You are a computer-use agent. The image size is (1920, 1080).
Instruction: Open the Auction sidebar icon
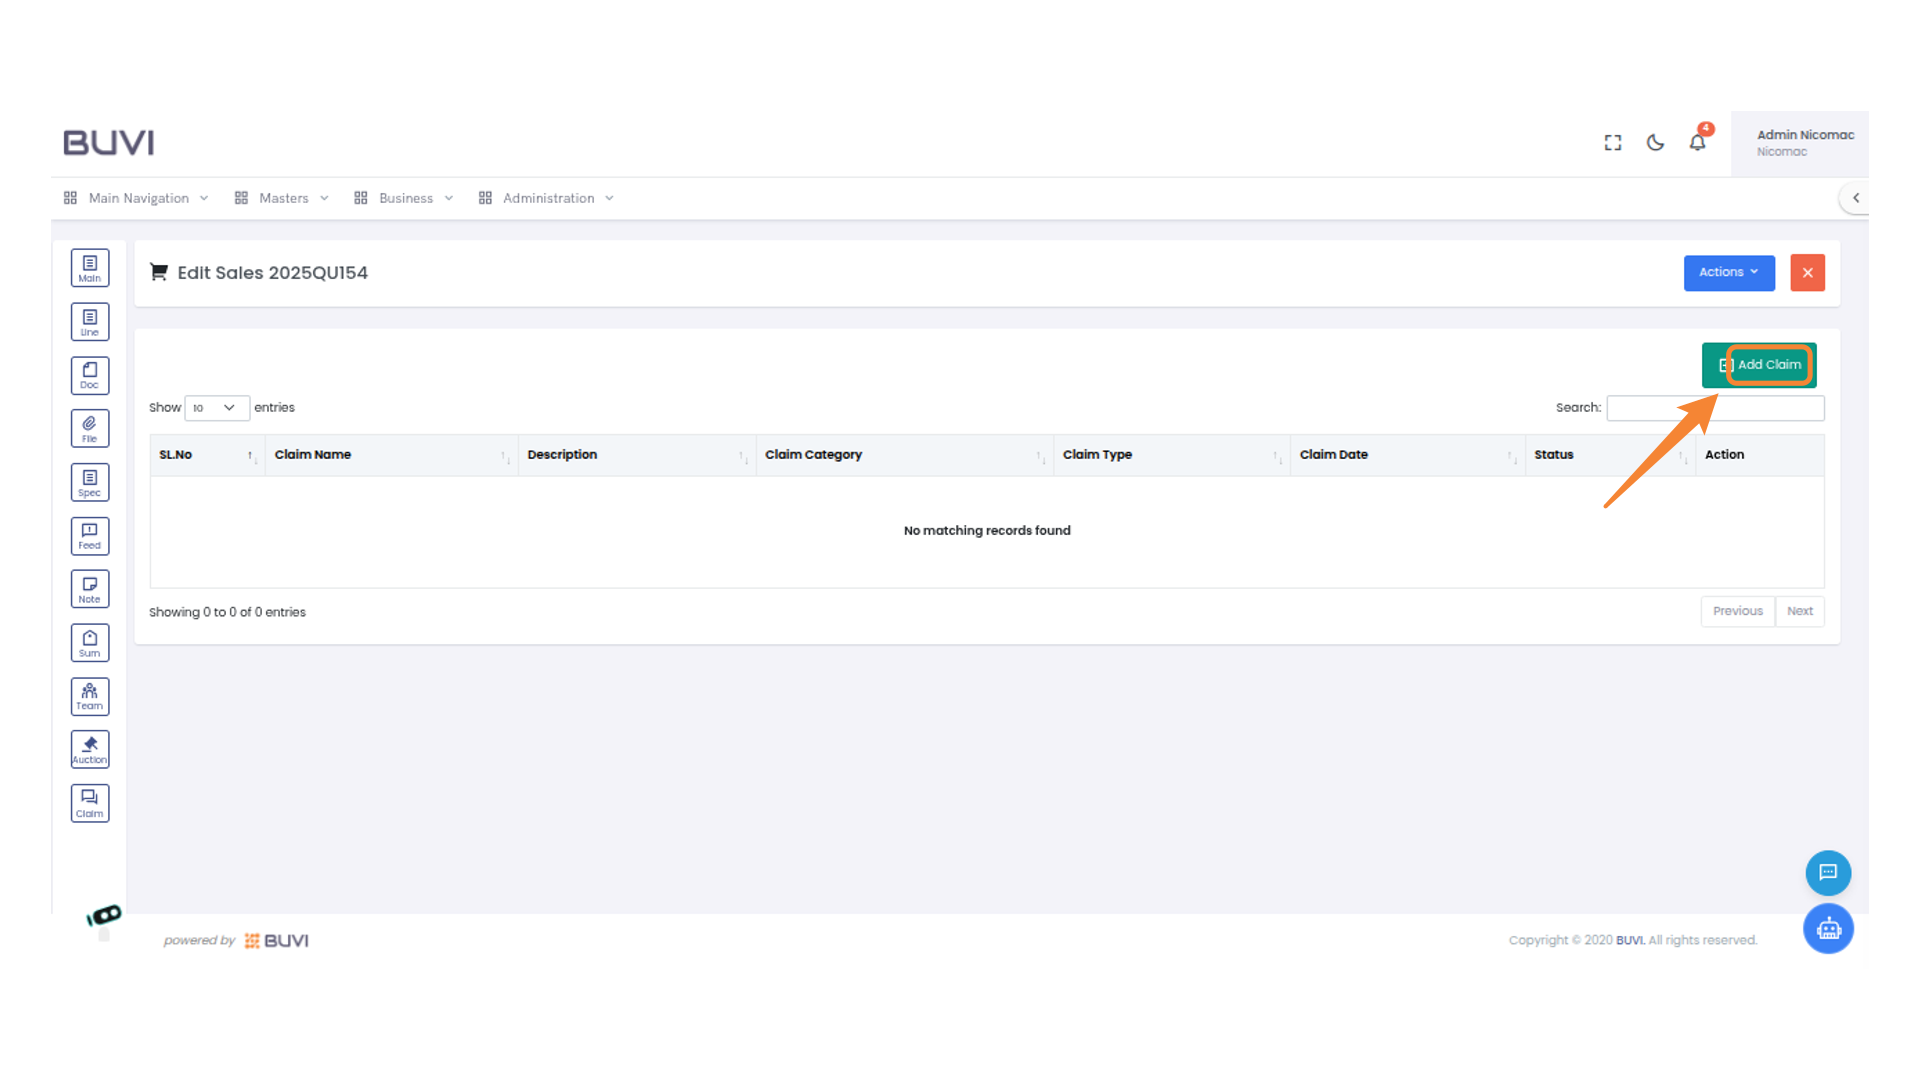point(90,749)
